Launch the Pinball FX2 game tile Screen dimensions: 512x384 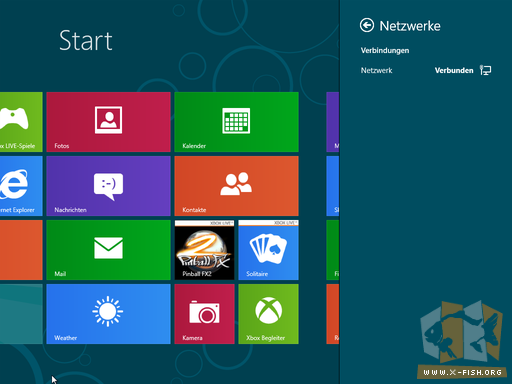204,250
